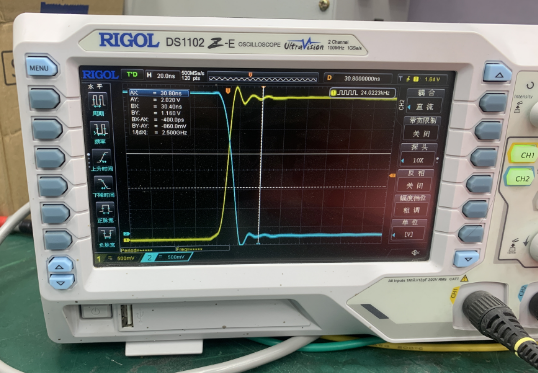Push the physical CH1 button
538x373 pixels.
click(x=523, y=154)
